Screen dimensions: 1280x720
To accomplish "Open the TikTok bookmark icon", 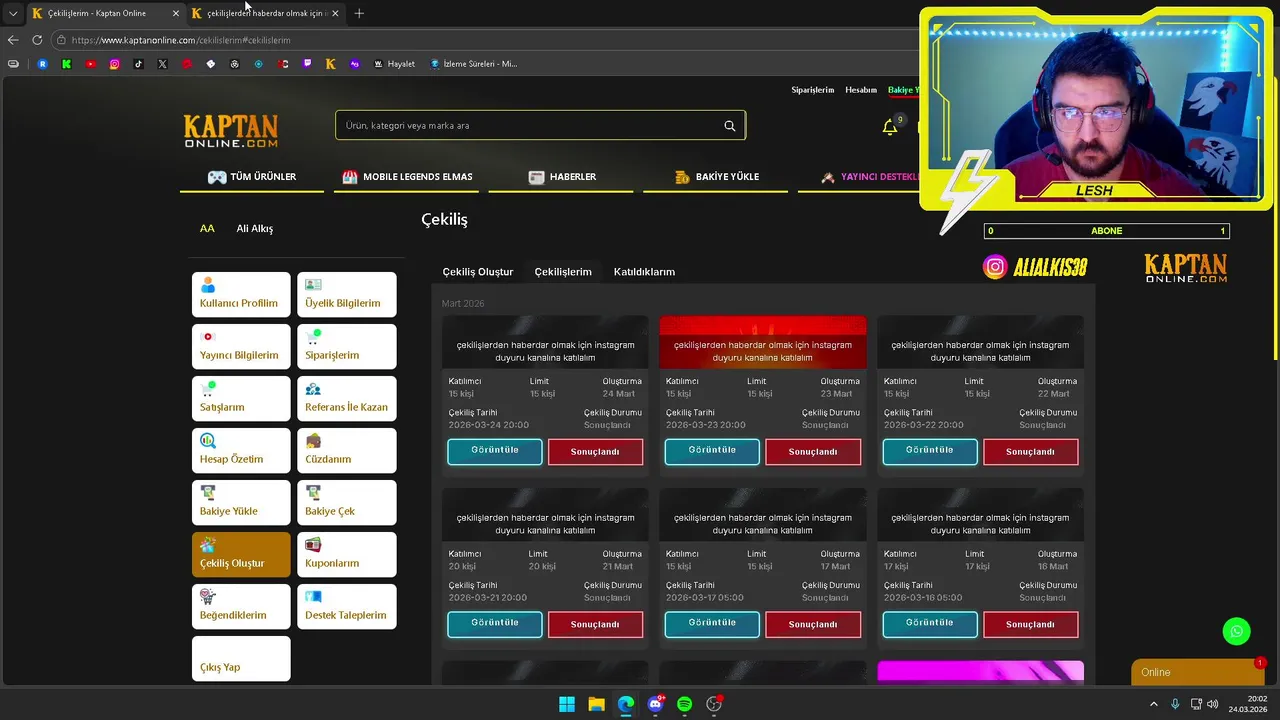I will point(138,64).
